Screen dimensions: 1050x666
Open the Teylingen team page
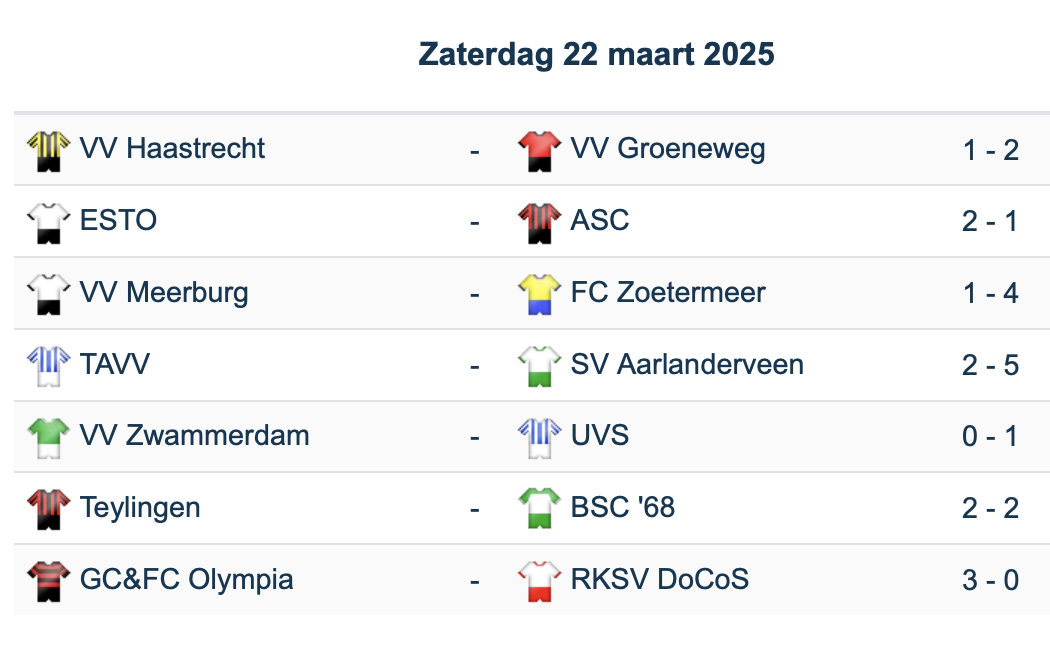pyautogui.click(x=140, y=508)
